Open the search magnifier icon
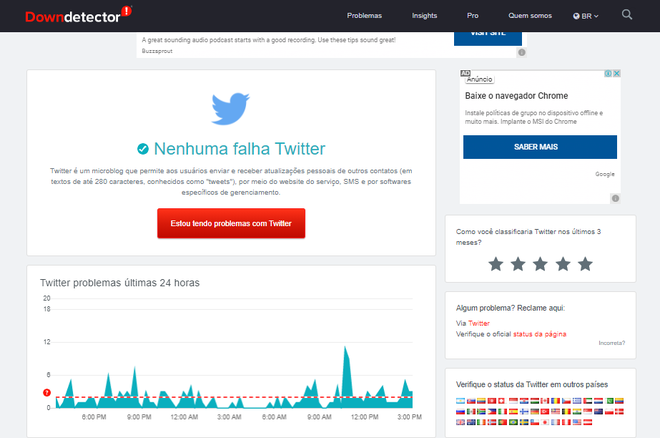 (627, 15)
